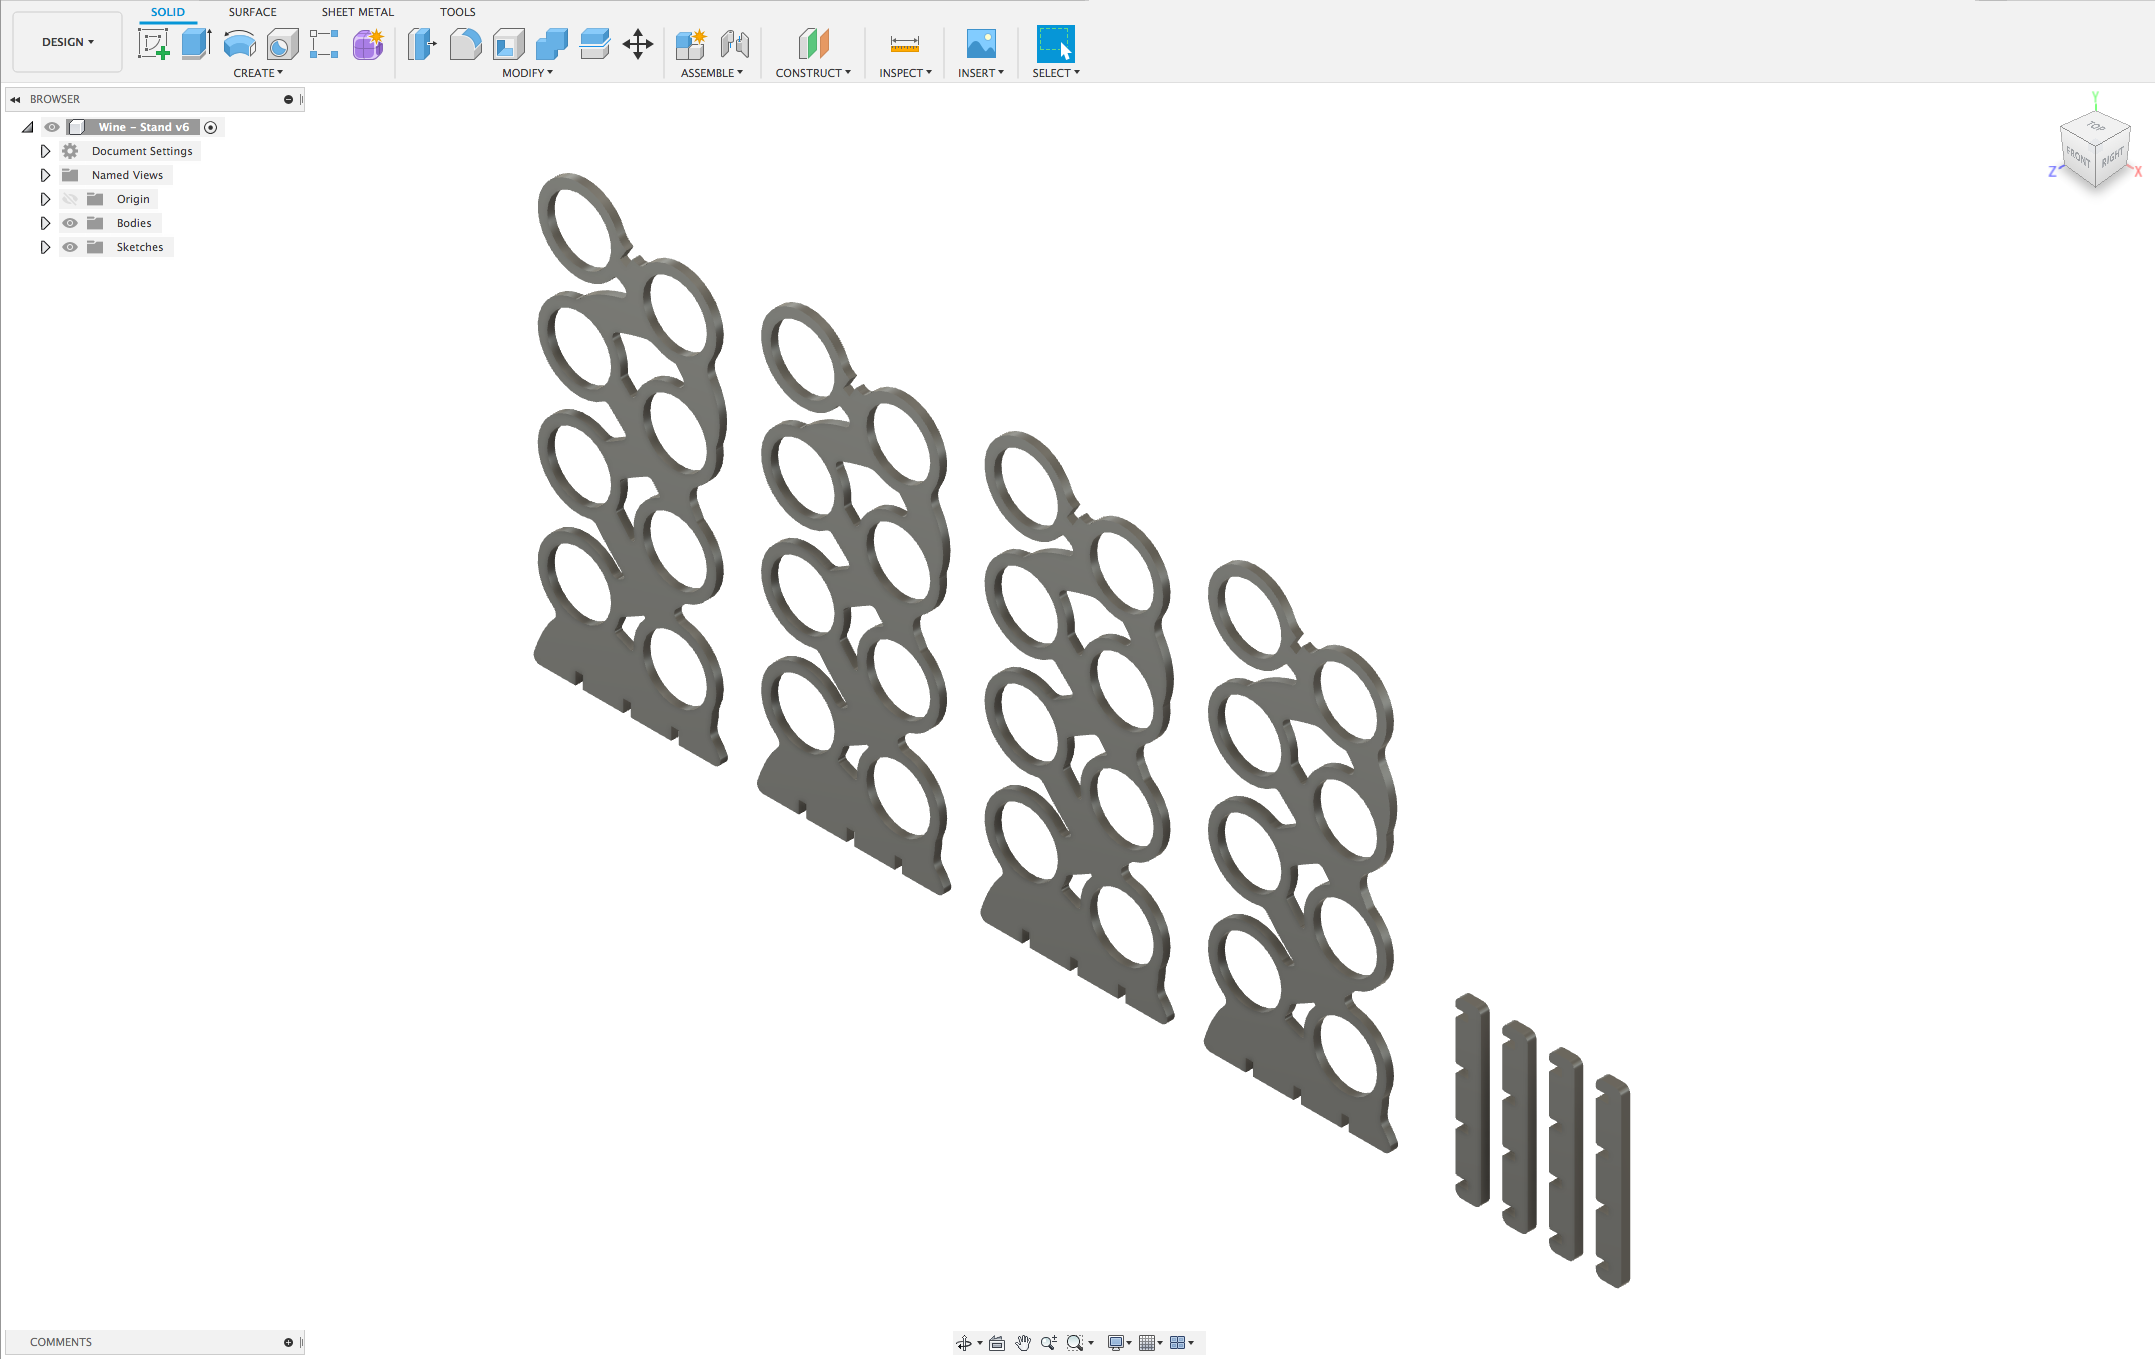Select the New Component tool
The width and height of the screenshot is (2155, 1359).
pos(691,44)
